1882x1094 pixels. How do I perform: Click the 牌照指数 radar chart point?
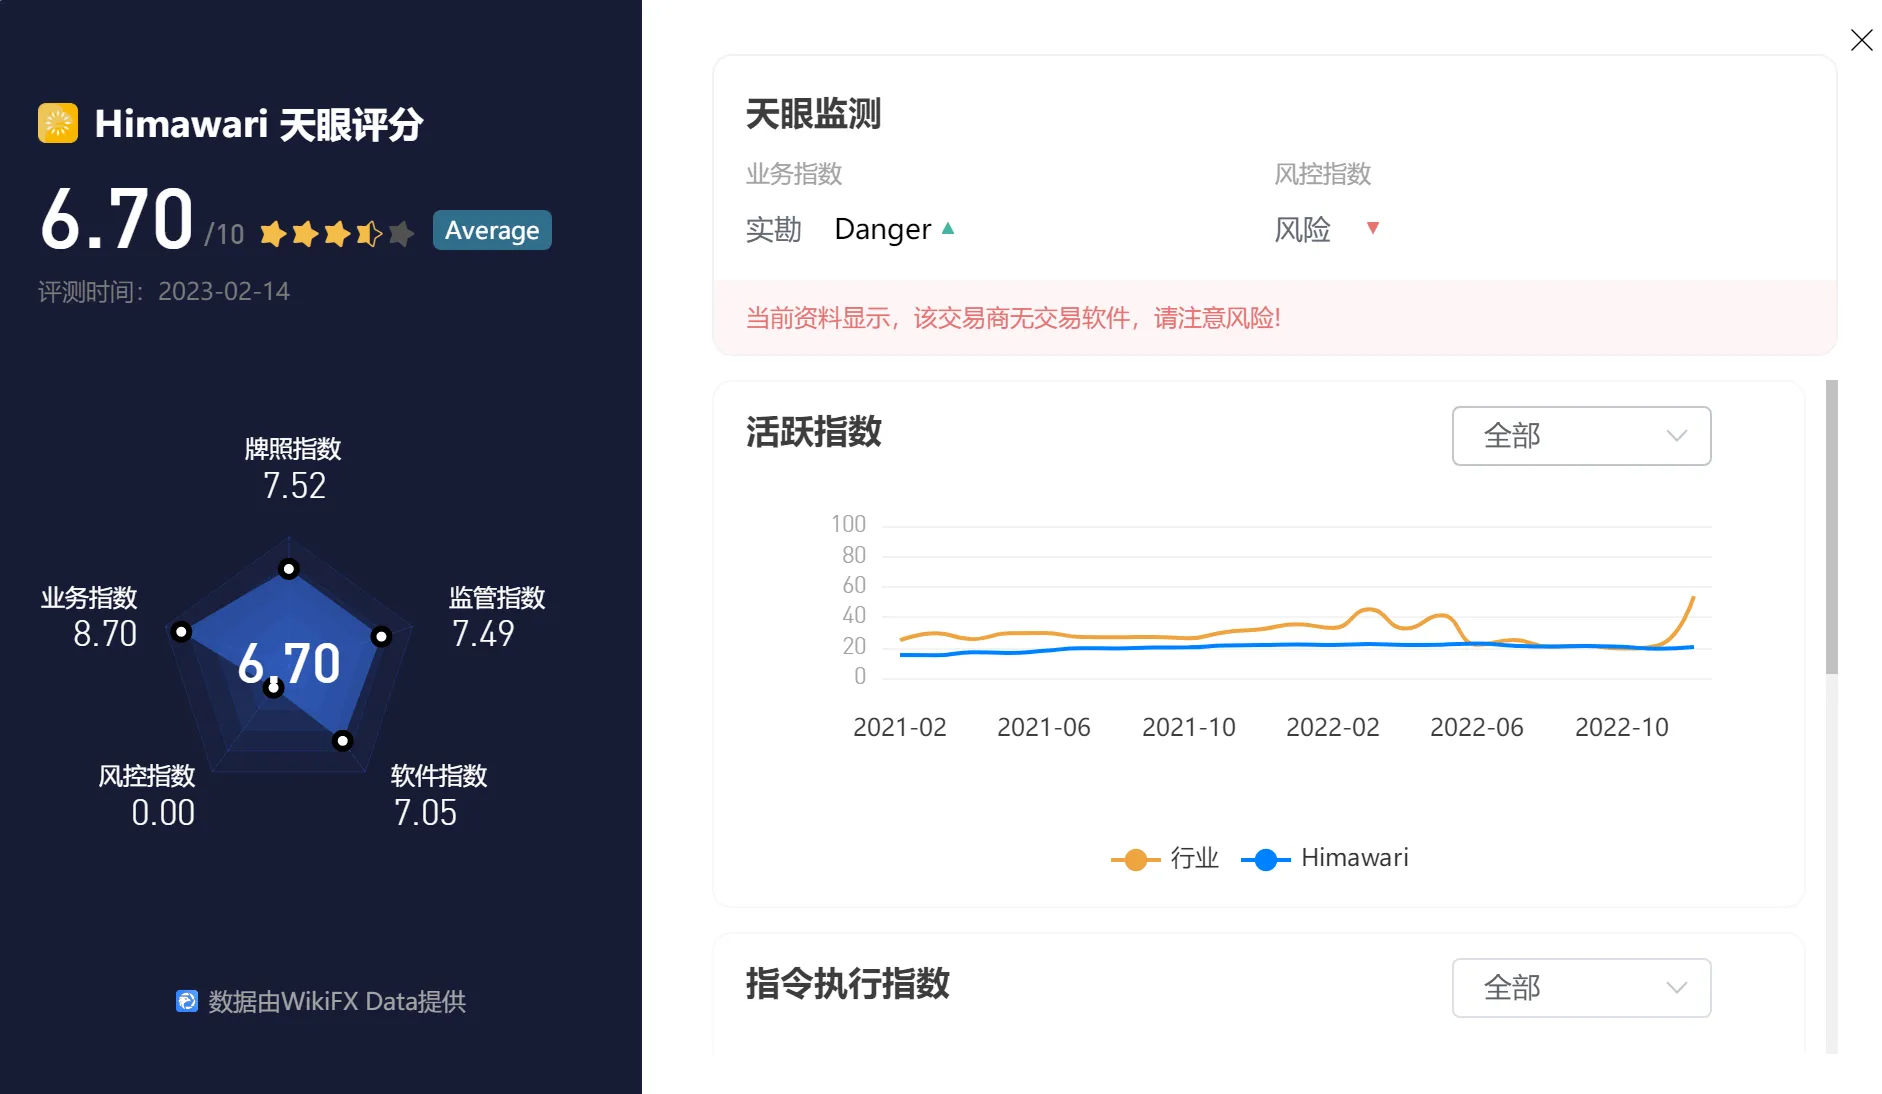point(289,569)
